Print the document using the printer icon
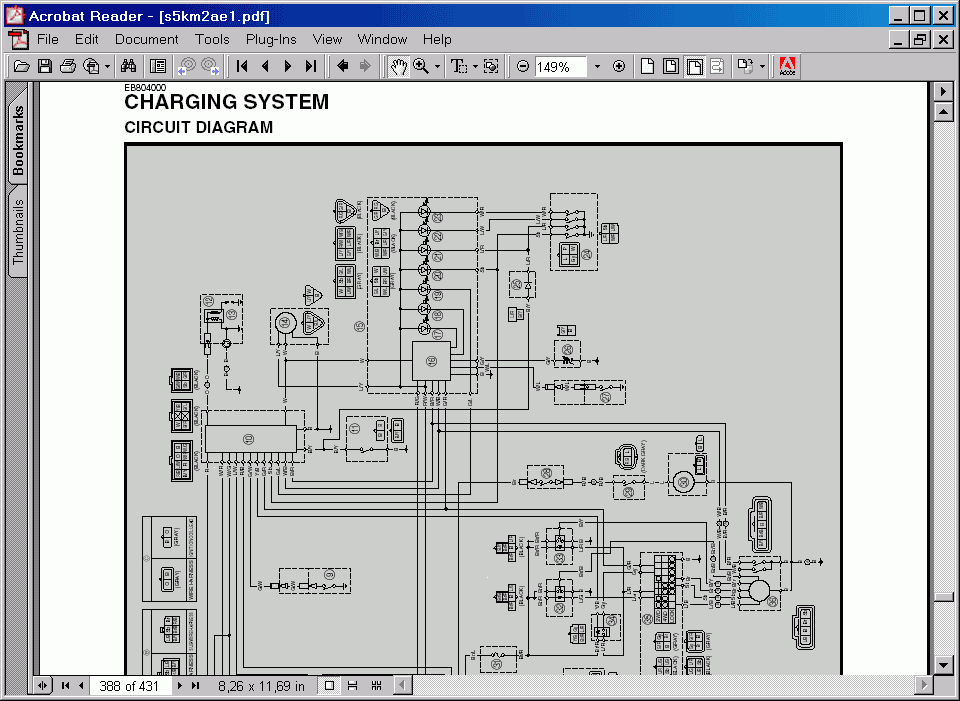 (68, 66)
